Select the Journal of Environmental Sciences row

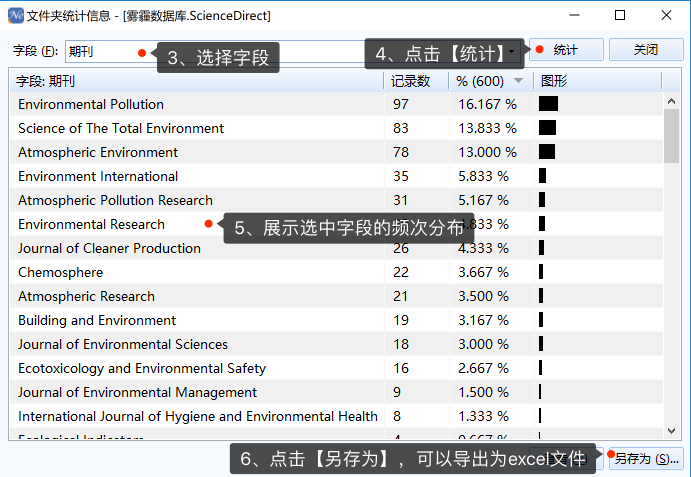pos(337,344)
